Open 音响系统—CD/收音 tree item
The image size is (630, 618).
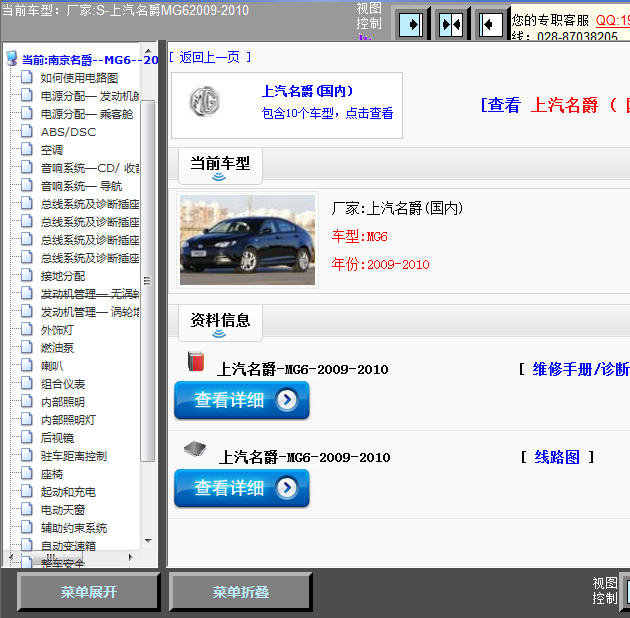[90, 168]
